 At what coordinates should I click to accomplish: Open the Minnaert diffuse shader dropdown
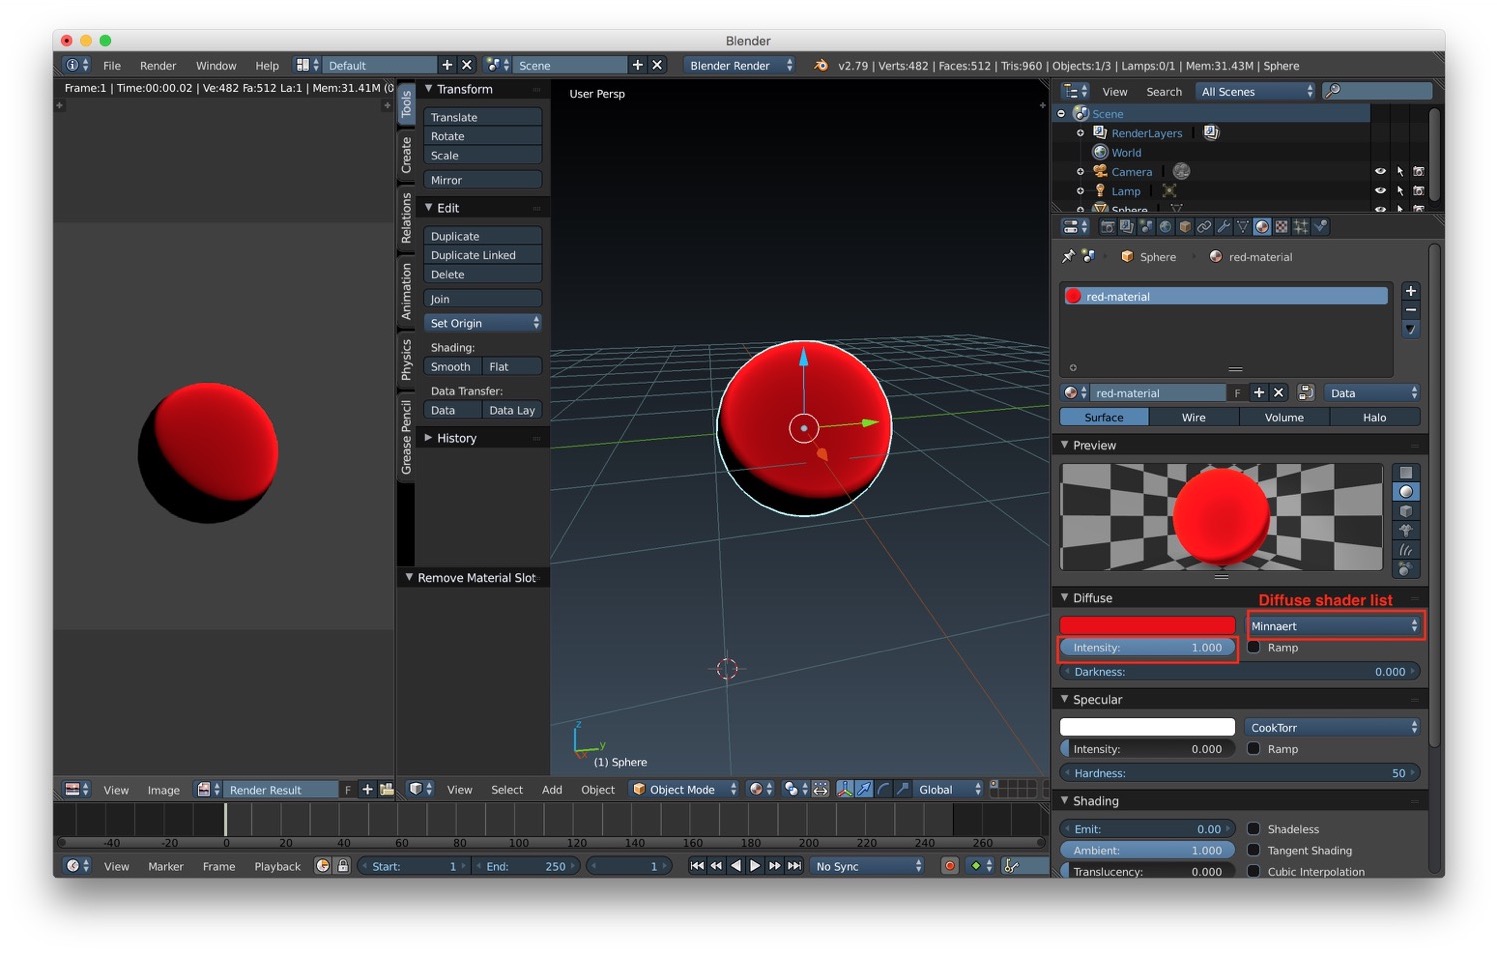point(1334,626)
